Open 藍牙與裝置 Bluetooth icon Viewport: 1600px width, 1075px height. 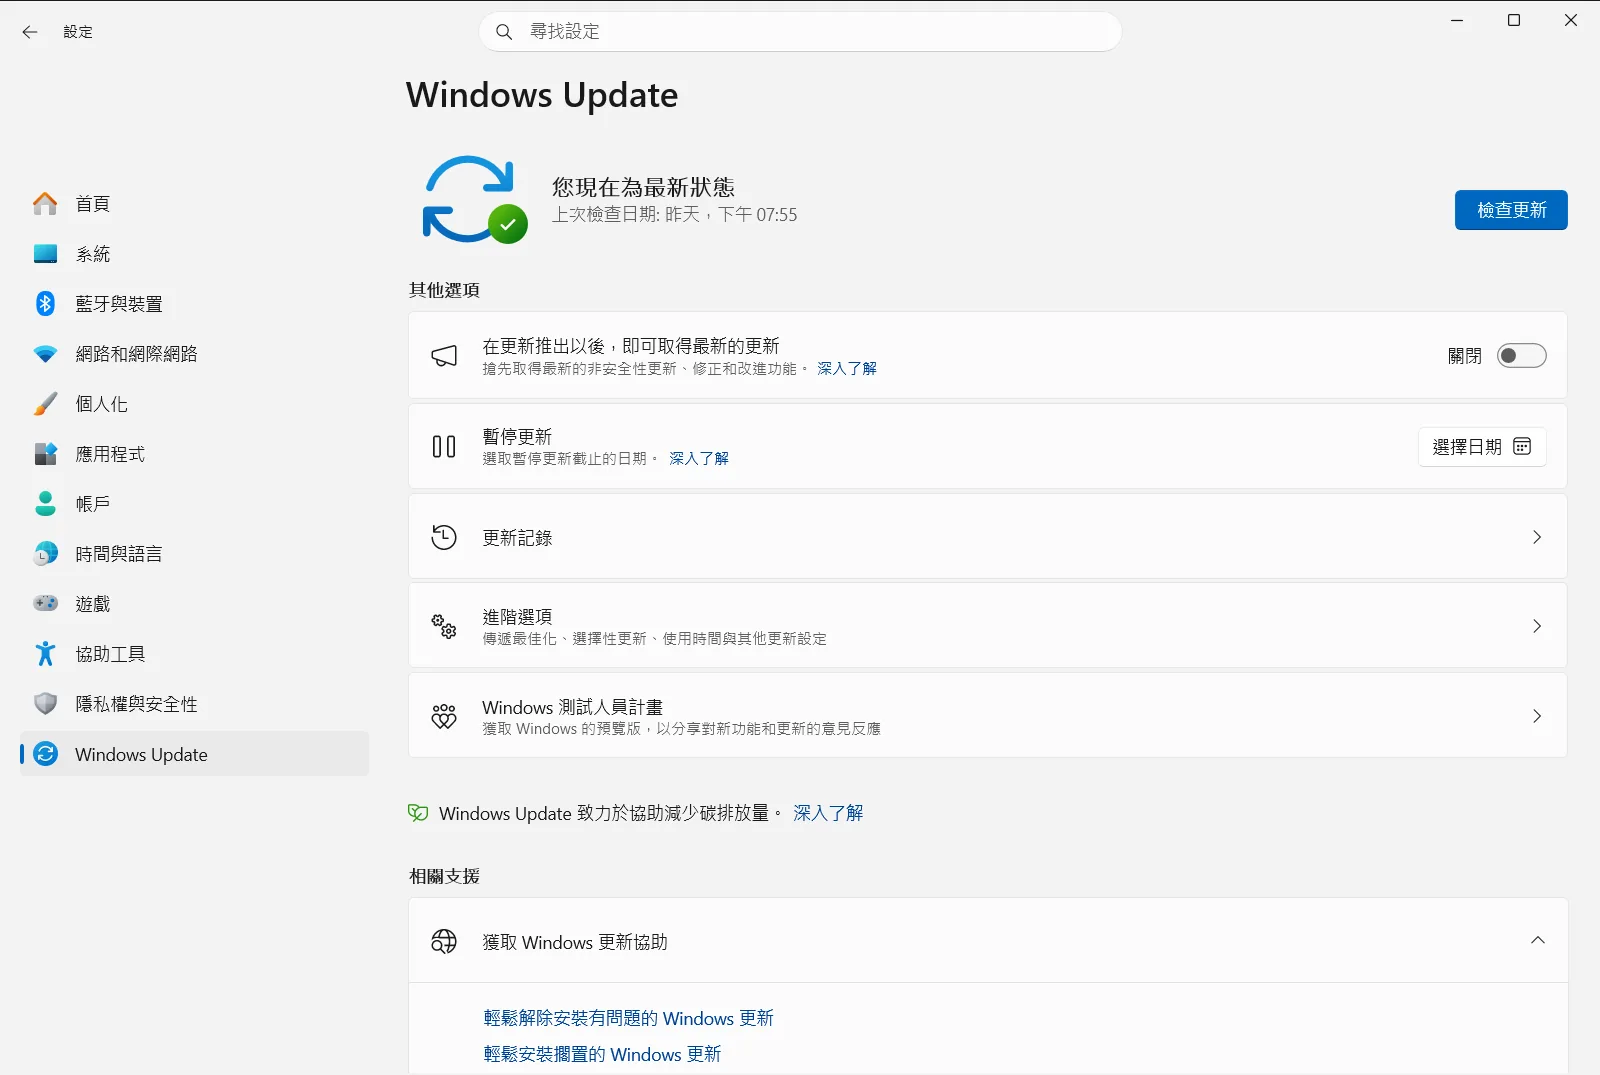45,304
